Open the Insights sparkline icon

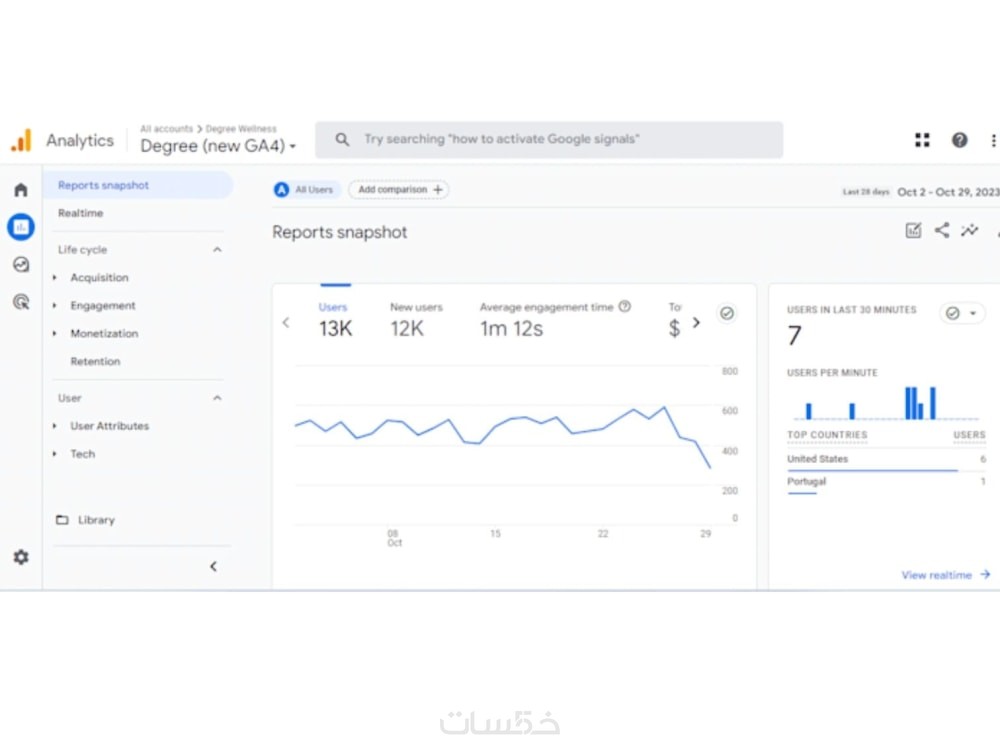[970, 230]
